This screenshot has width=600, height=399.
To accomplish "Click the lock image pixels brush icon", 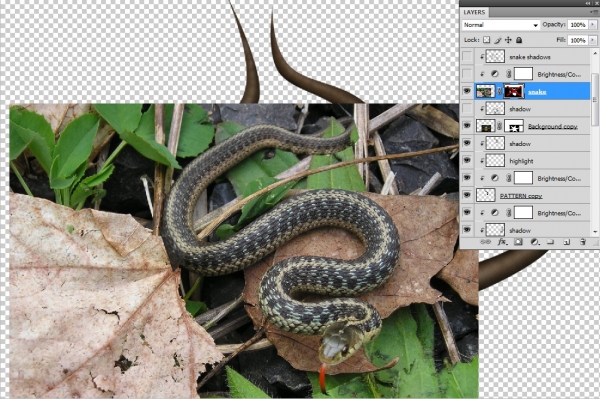I will 497,40.
